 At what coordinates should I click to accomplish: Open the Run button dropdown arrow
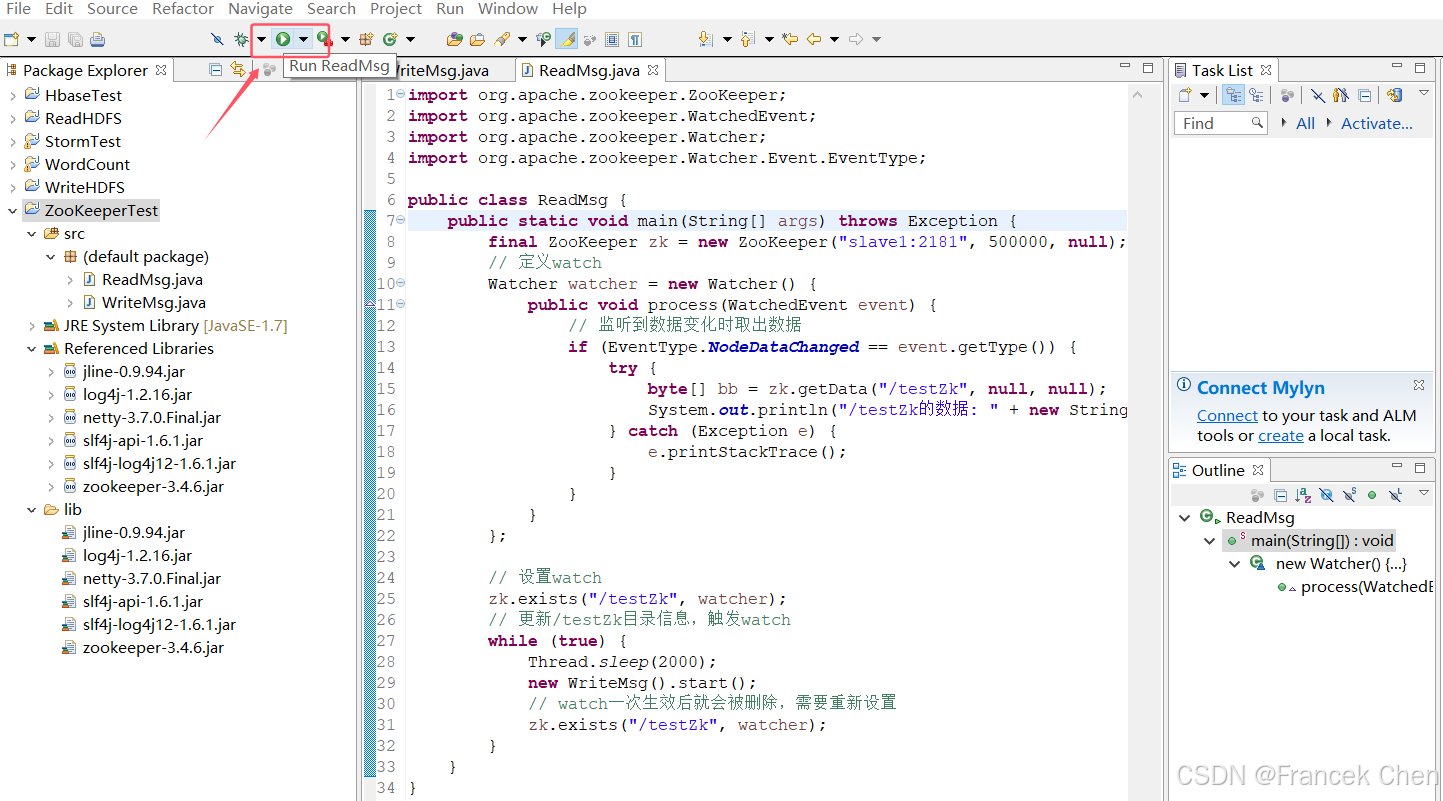point(303,39)
